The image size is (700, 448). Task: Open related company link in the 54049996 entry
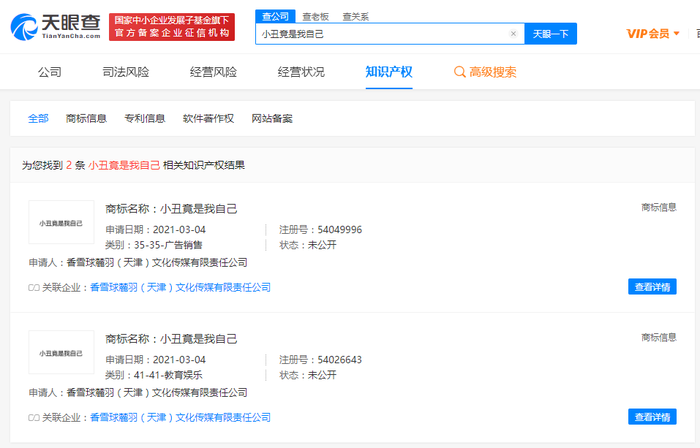180,287
